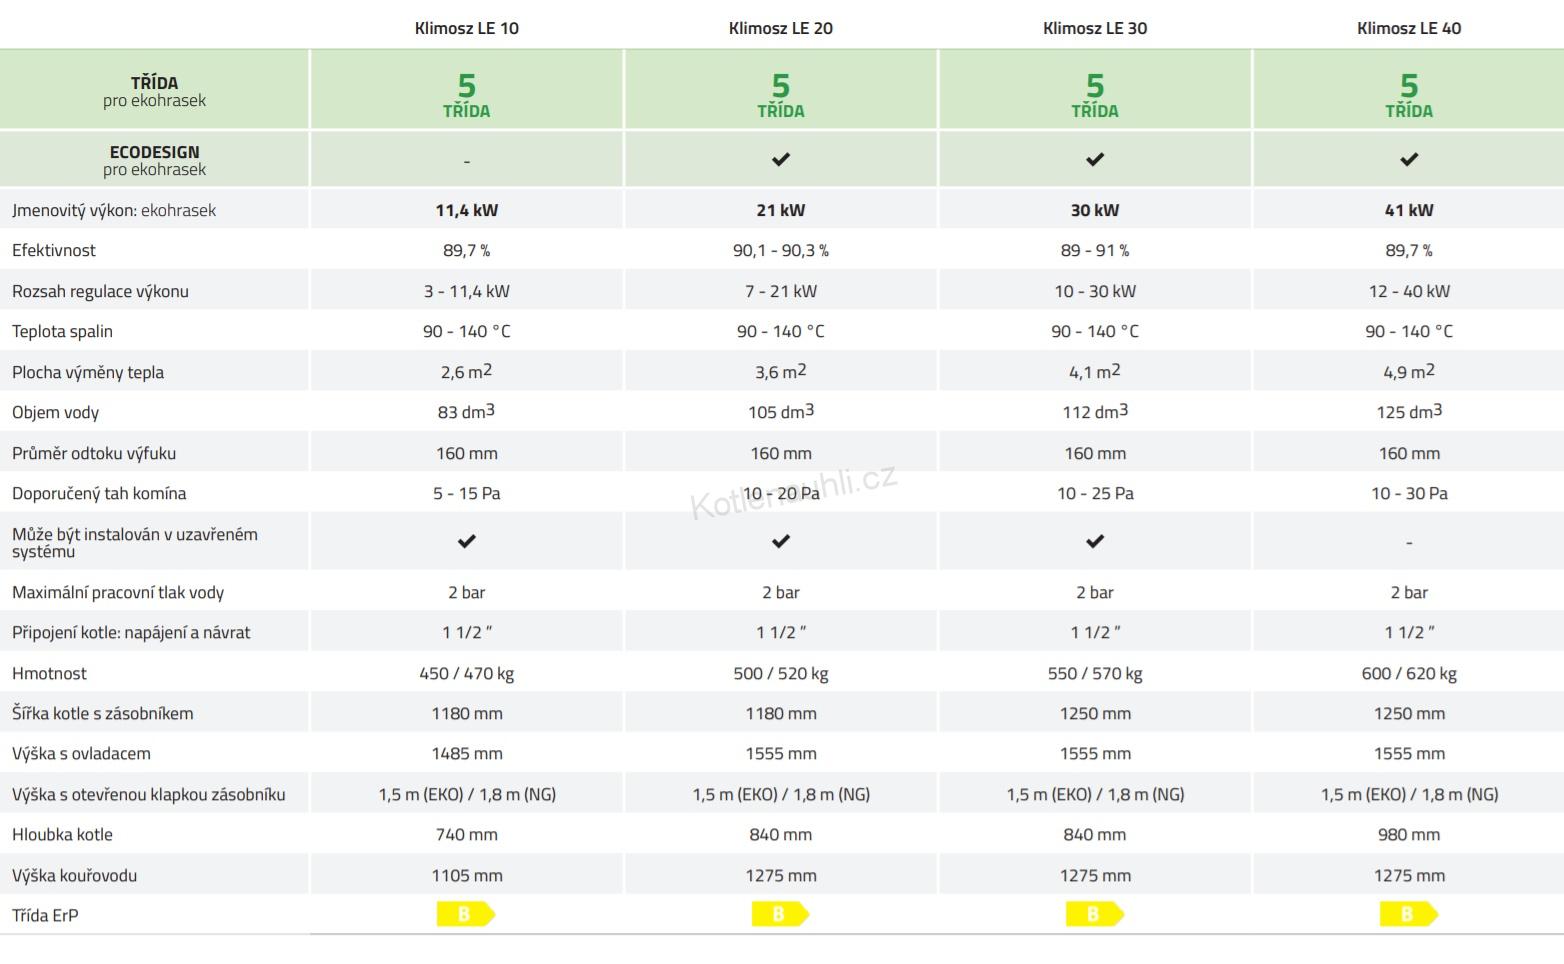Click the ECODESIGN checkmark for Klimosz LE 20
This screenshot has height=964, width=1564.
point(781,159)
